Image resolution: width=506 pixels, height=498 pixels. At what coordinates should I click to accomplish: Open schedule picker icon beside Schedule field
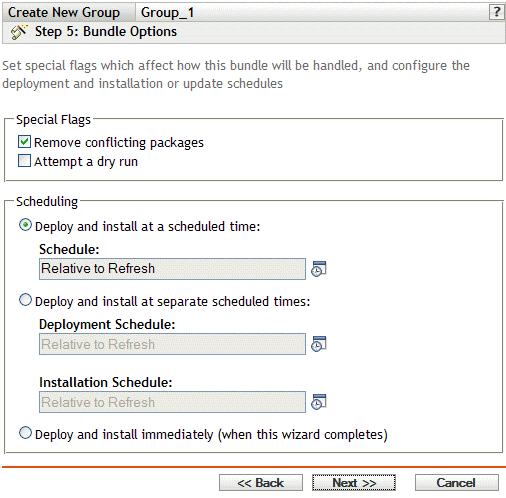click(319, 269)
